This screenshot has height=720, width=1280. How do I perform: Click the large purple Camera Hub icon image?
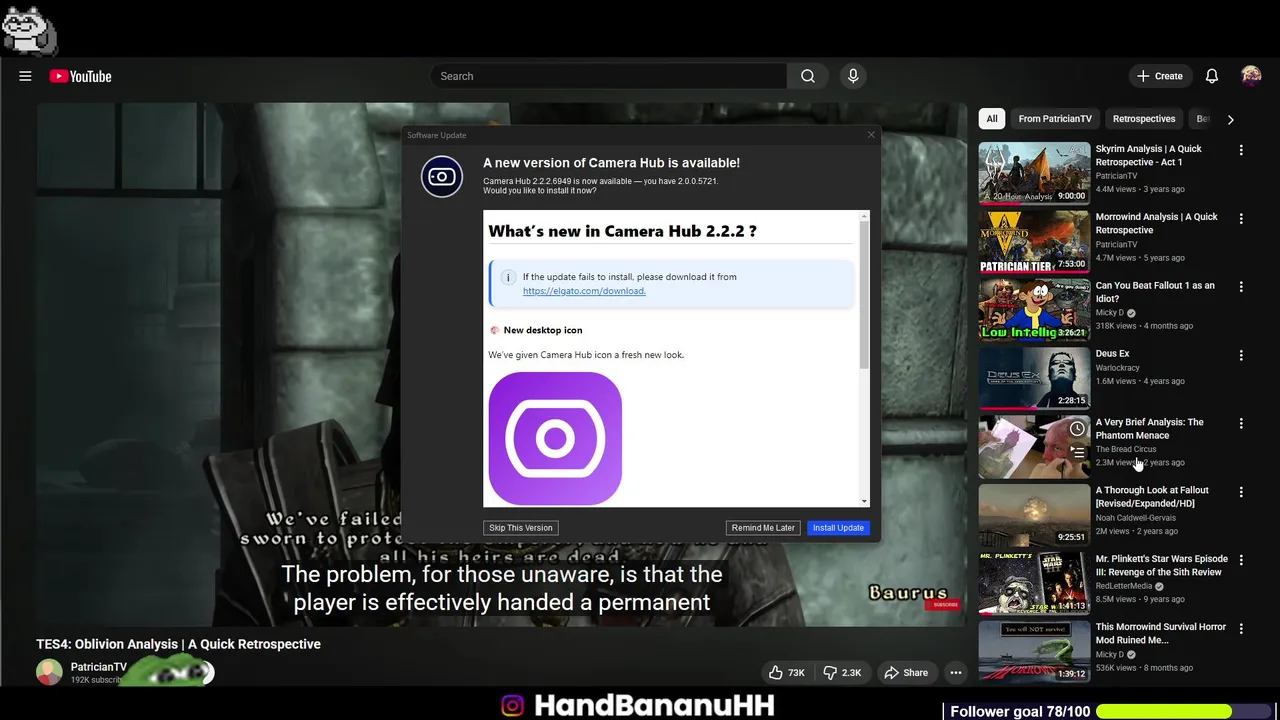[555, 438]
